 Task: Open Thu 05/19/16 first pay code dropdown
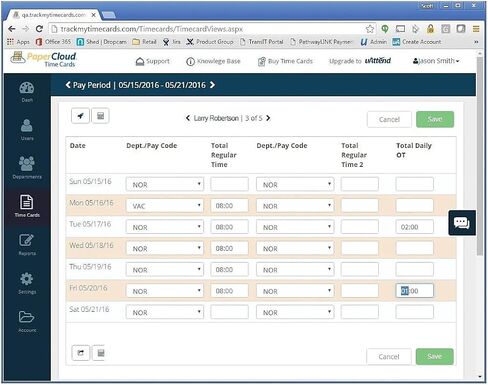click(x=165, y=270)
